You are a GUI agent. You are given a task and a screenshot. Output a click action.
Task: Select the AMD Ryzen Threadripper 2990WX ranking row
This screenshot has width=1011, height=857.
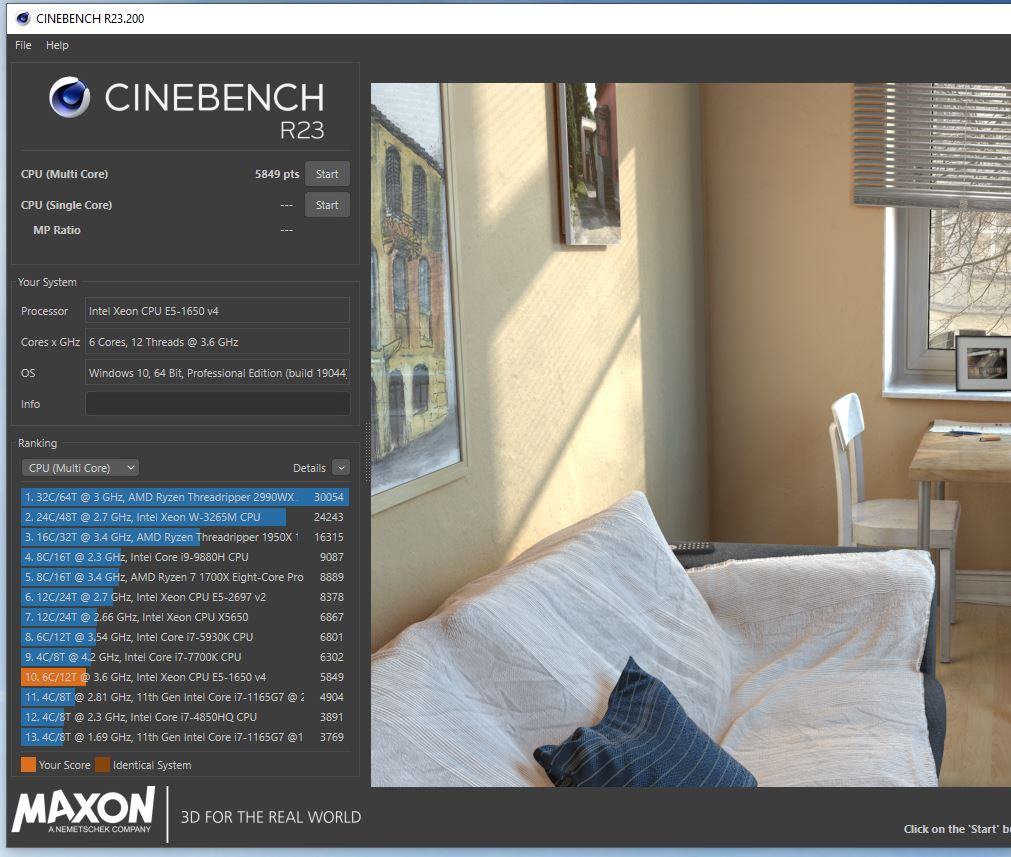[185, 497]
